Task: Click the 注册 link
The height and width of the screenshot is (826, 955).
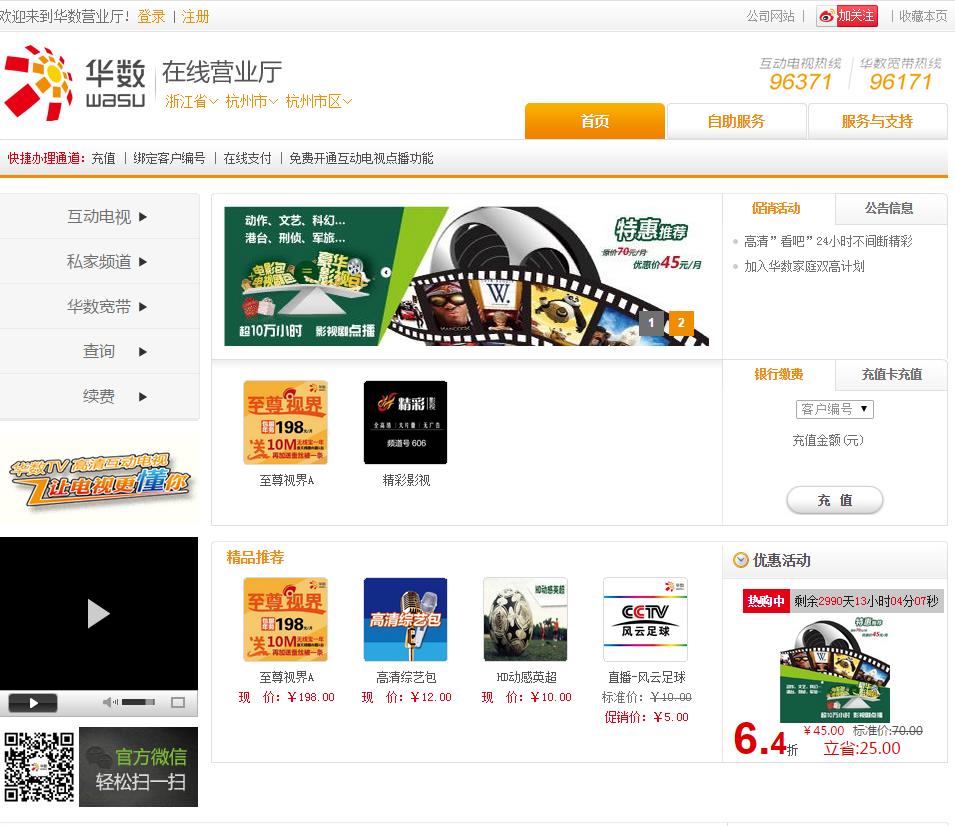Action: pos(196,16)
